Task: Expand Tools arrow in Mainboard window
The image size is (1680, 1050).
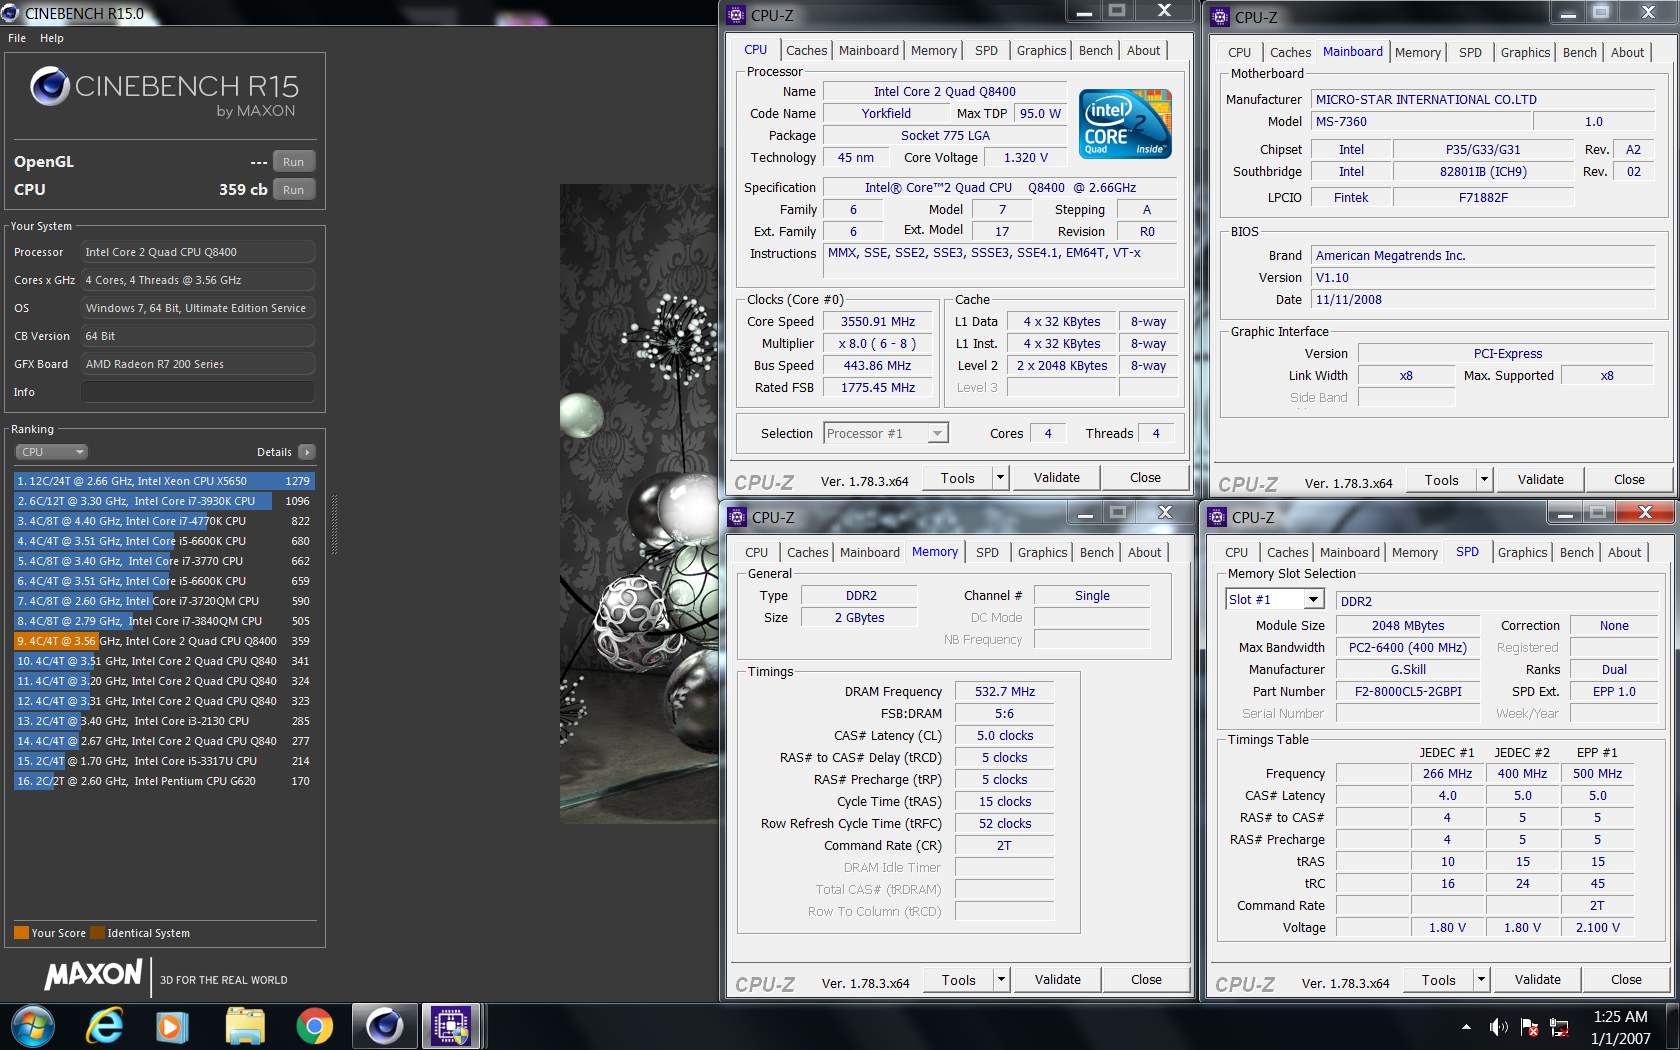Action: tap(1484, 480)
